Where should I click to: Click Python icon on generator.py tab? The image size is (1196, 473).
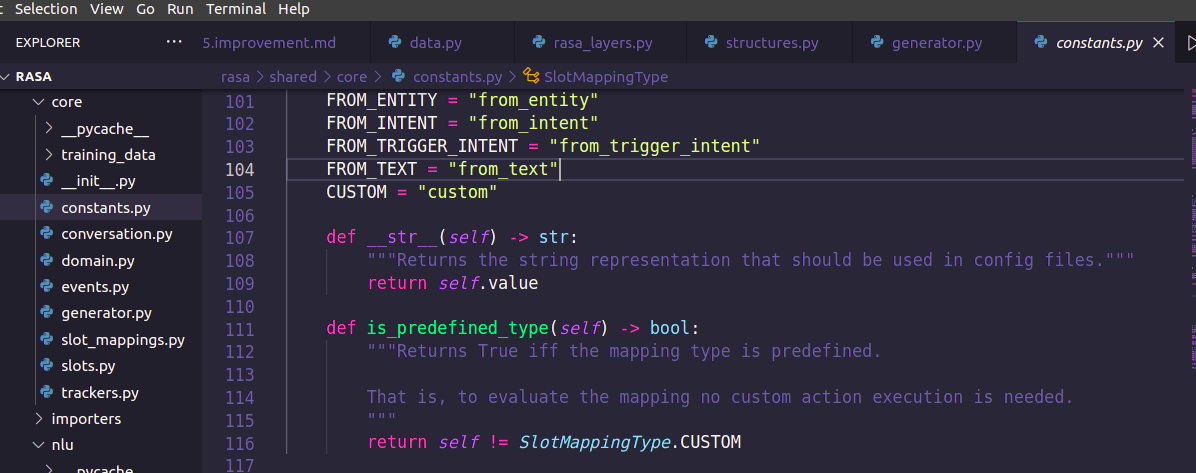877,42
